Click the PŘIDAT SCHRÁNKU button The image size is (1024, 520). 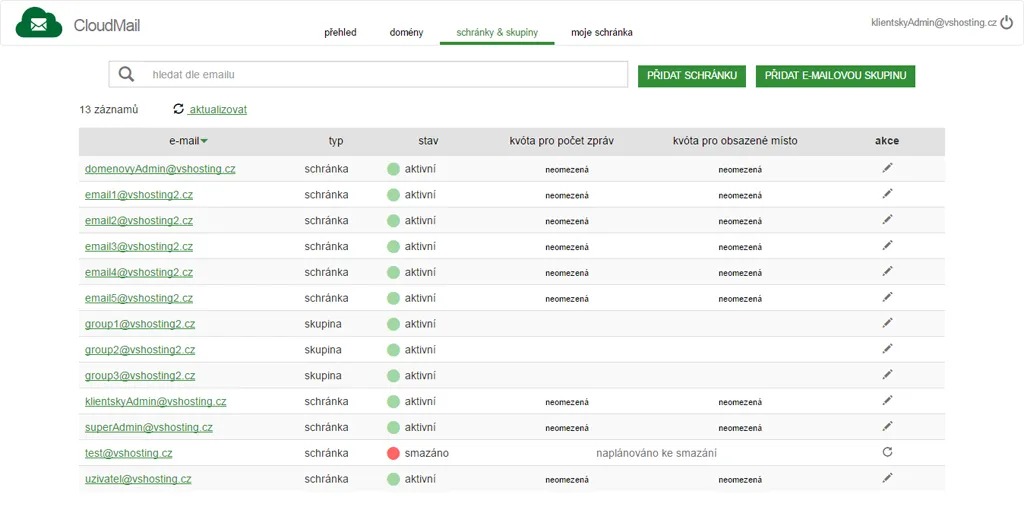point(692,76)
